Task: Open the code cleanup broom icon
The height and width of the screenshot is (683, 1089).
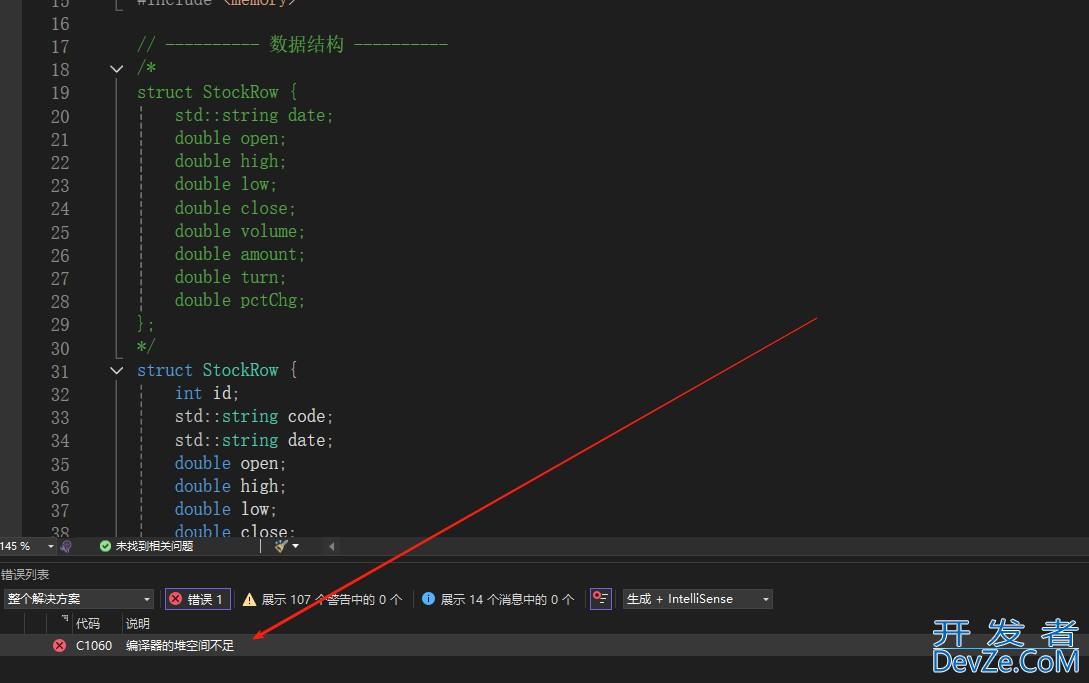Action: (281, 546)
